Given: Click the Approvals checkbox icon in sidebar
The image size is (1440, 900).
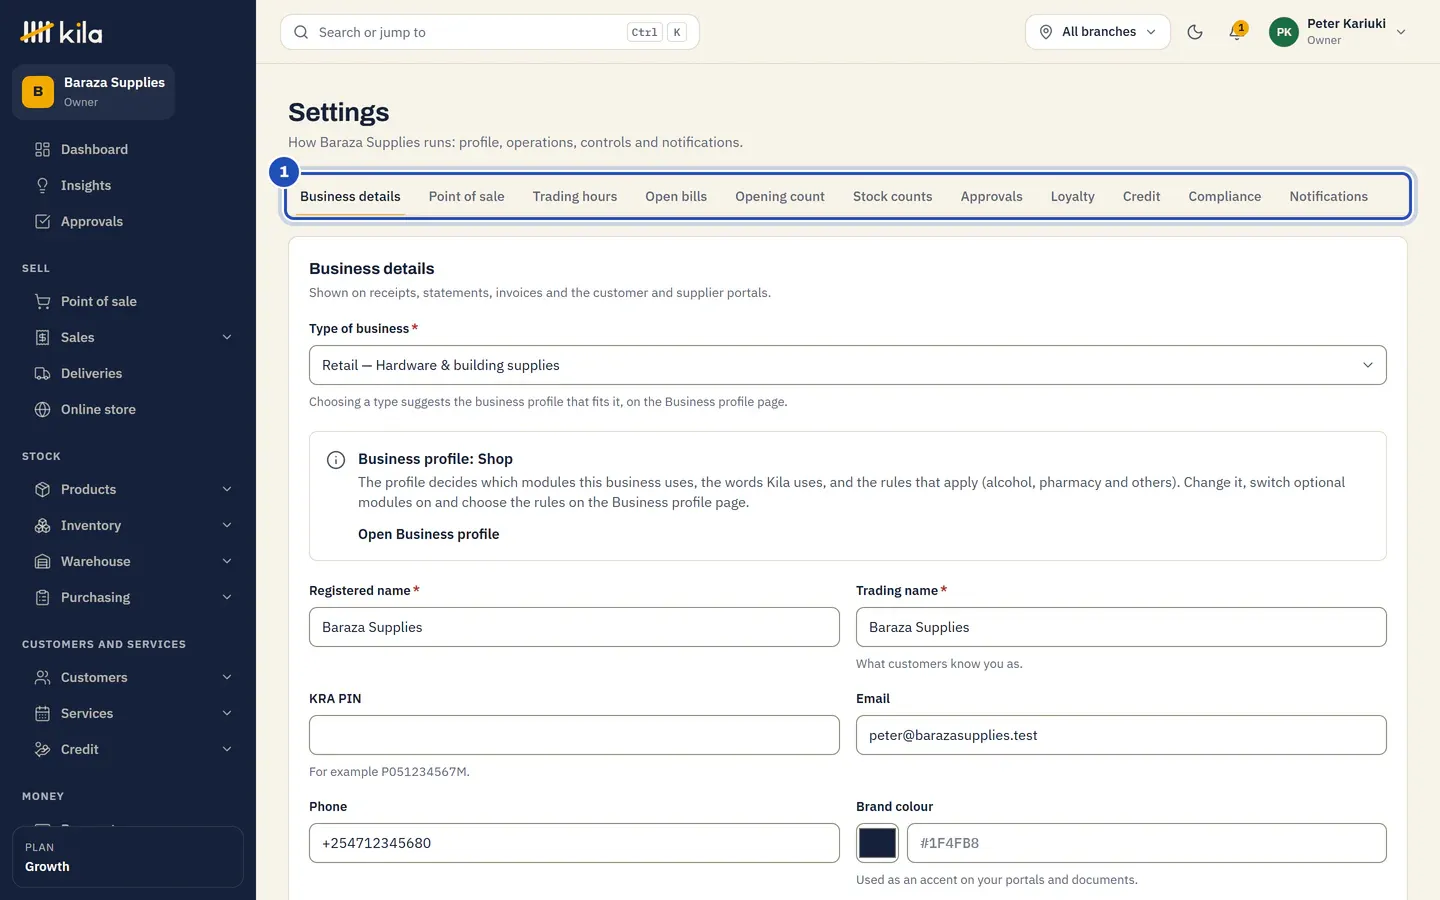Looking at the screenshot, I should coord(42,221).
